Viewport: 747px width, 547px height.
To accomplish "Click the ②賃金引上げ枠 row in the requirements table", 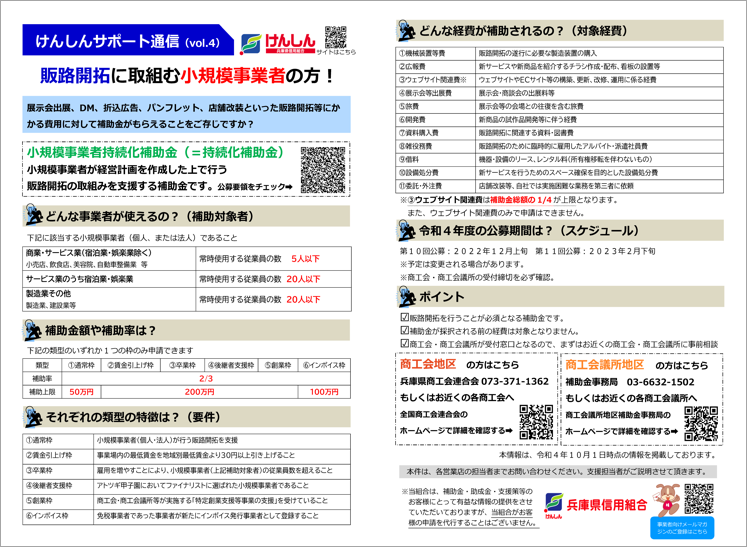I will coord(186,456).
